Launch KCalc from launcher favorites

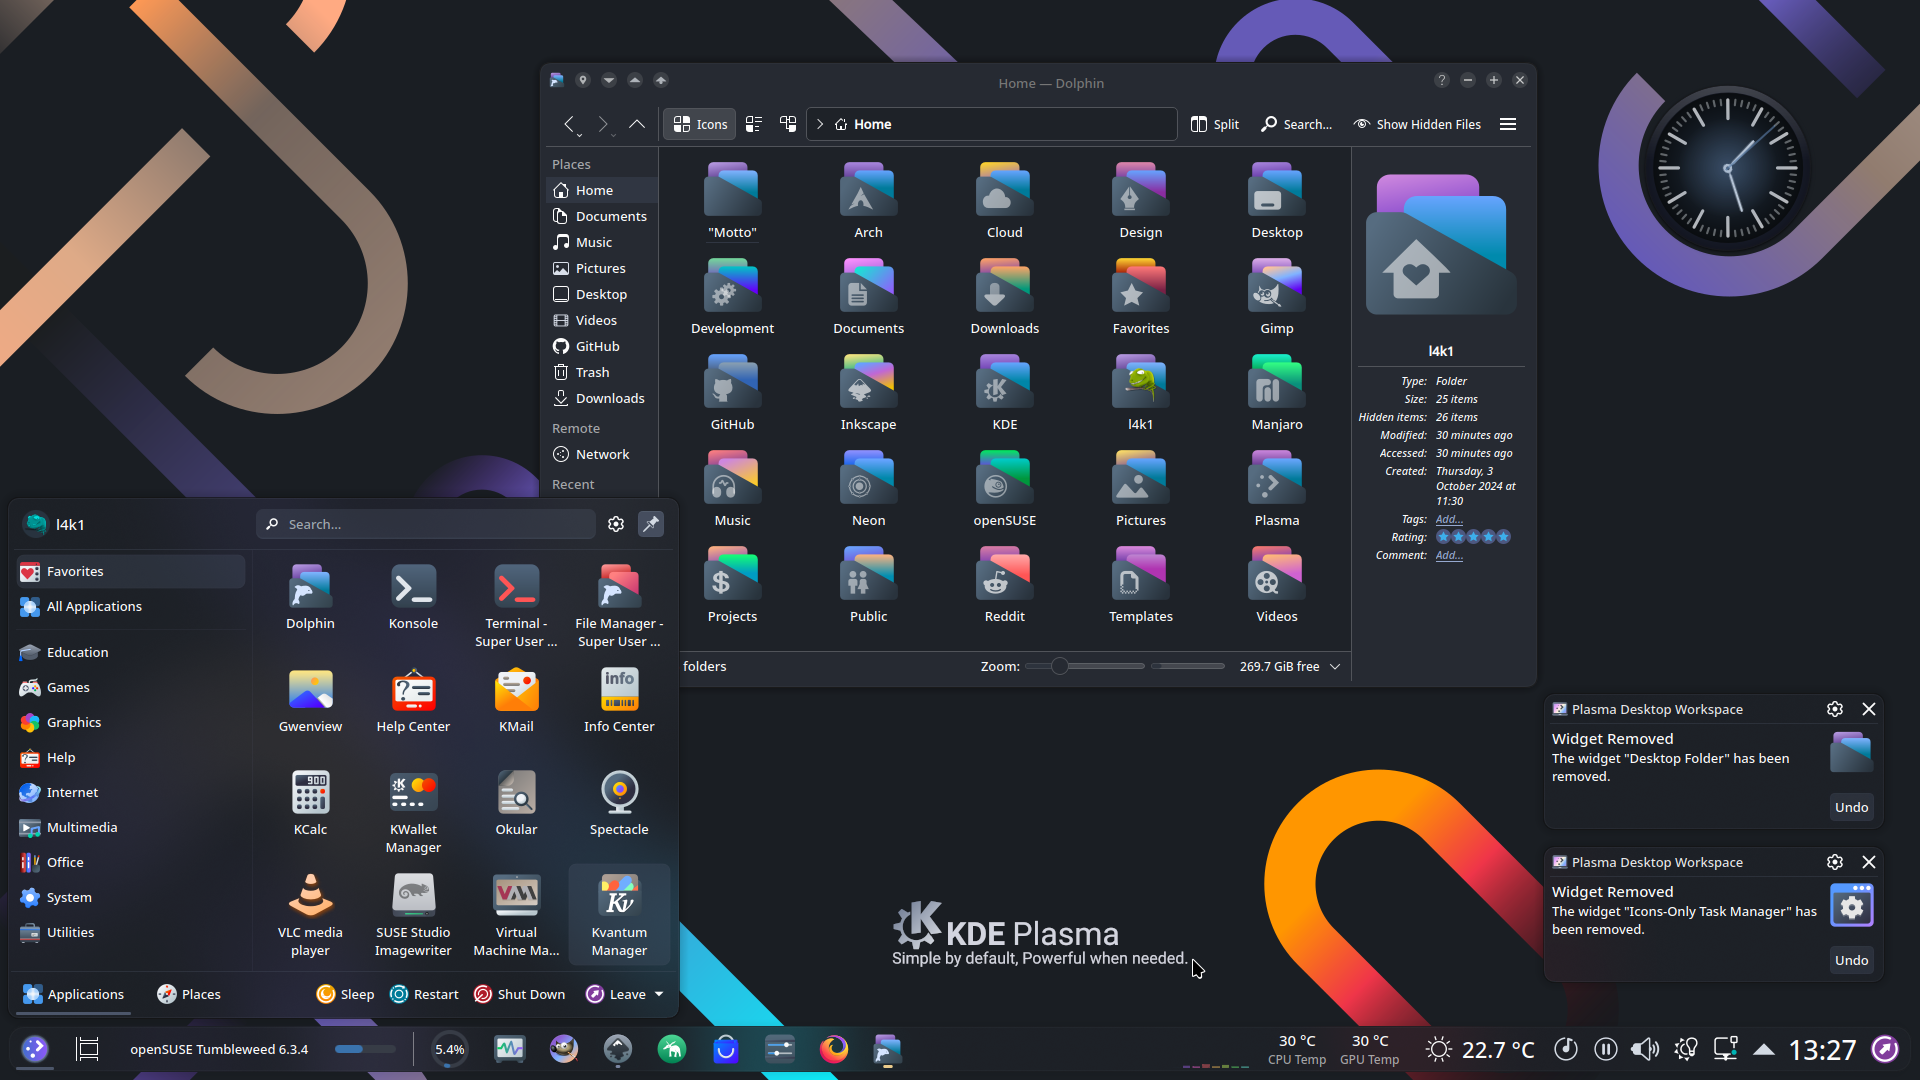[x=310, y=803]
